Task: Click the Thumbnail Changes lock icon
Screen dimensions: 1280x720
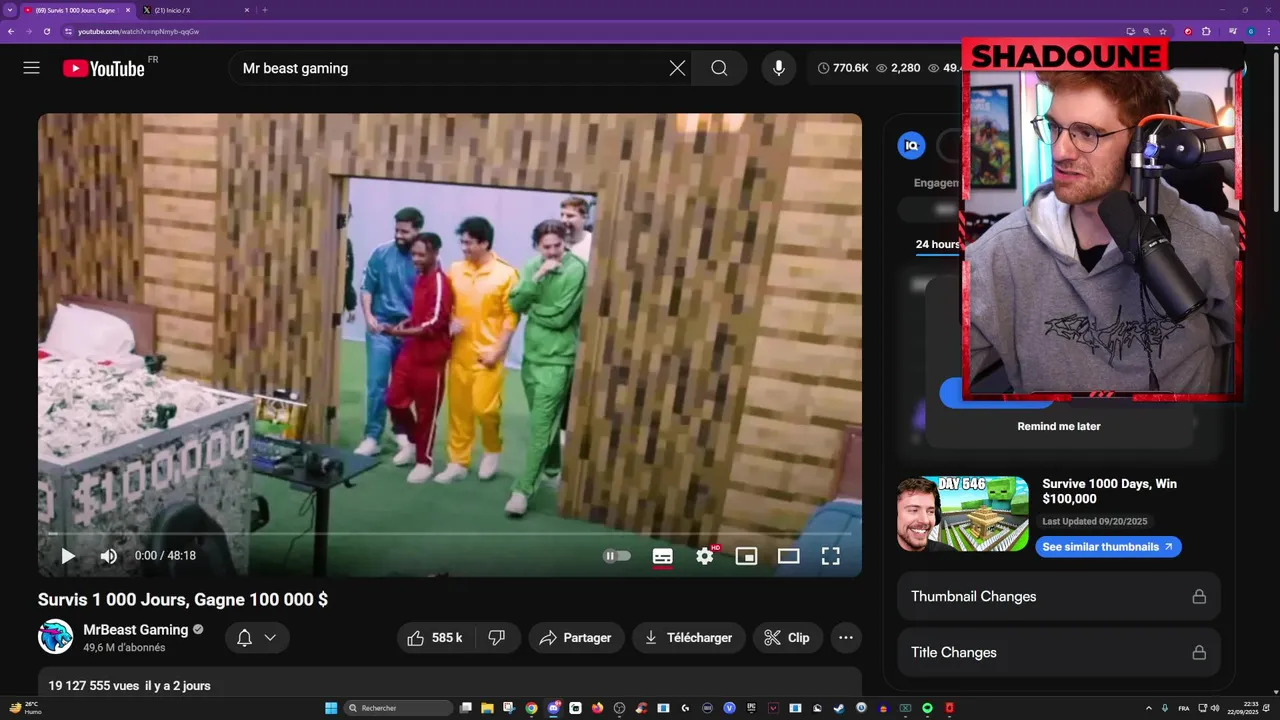Action: [1199, 596]
